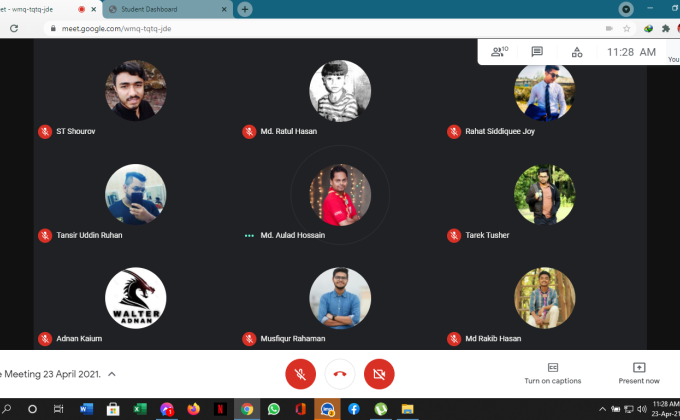Open Firefox from the taskbar
This screenshot has width=680, height=420.
click(x=193, y=409)
